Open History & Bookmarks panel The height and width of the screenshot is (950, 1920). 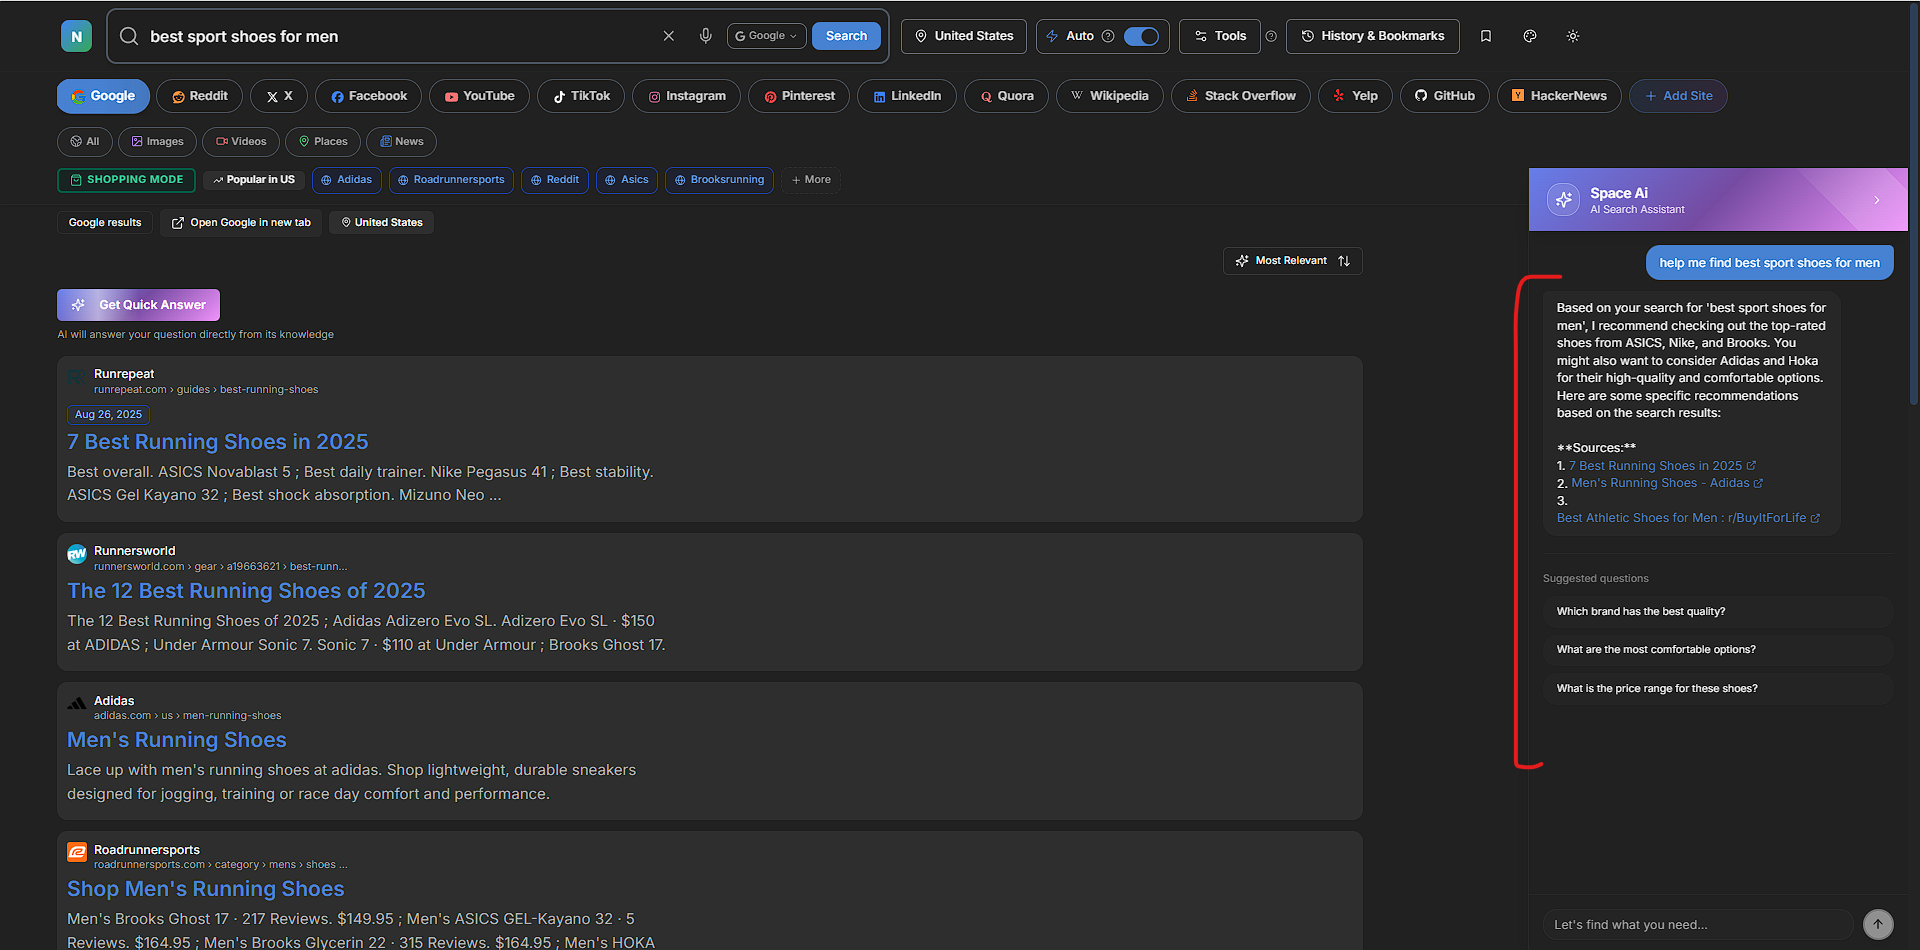(x=1372, y=36)
